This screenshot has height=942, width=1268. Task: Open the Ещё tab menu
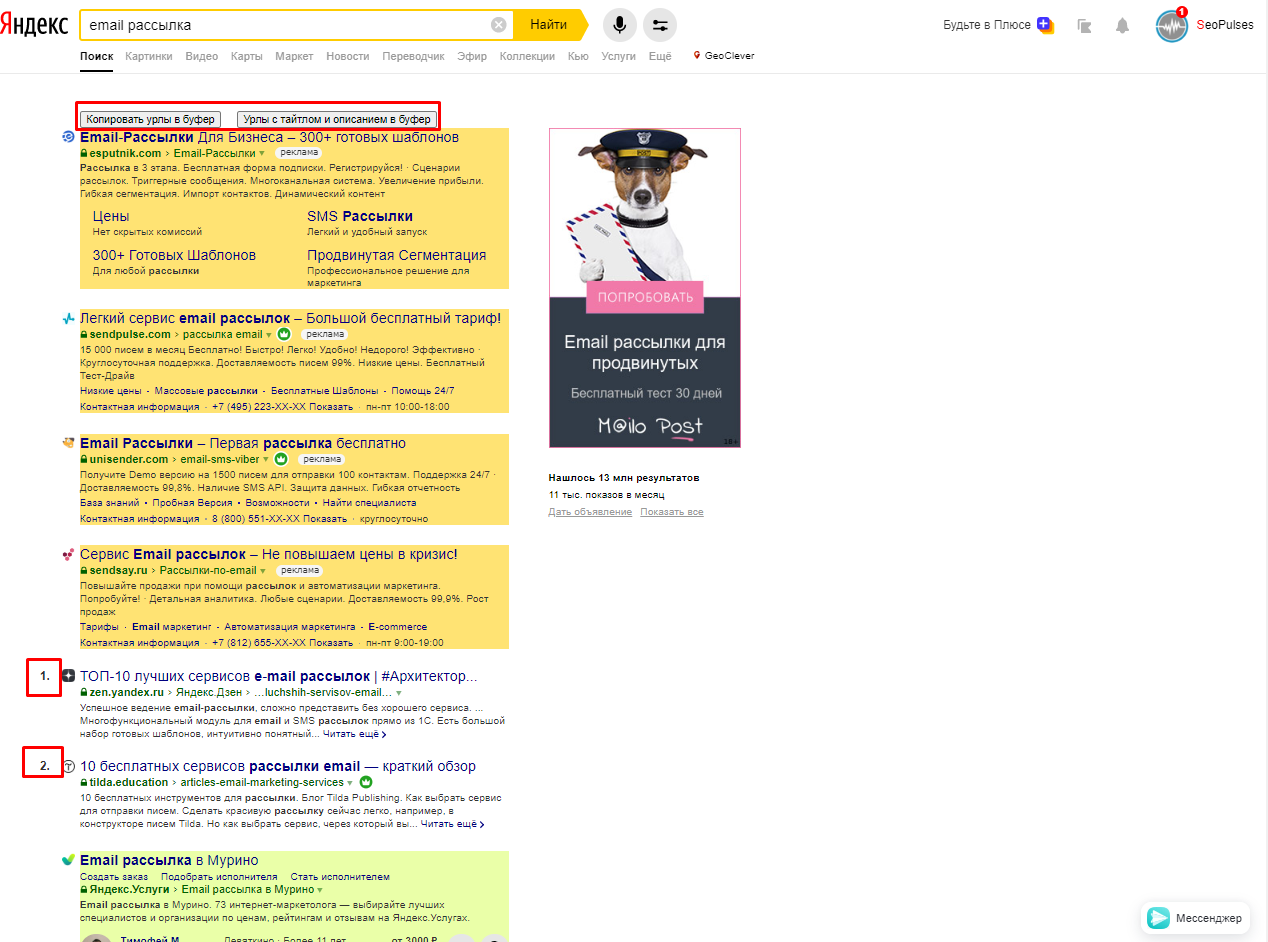[x=660, y=56]
